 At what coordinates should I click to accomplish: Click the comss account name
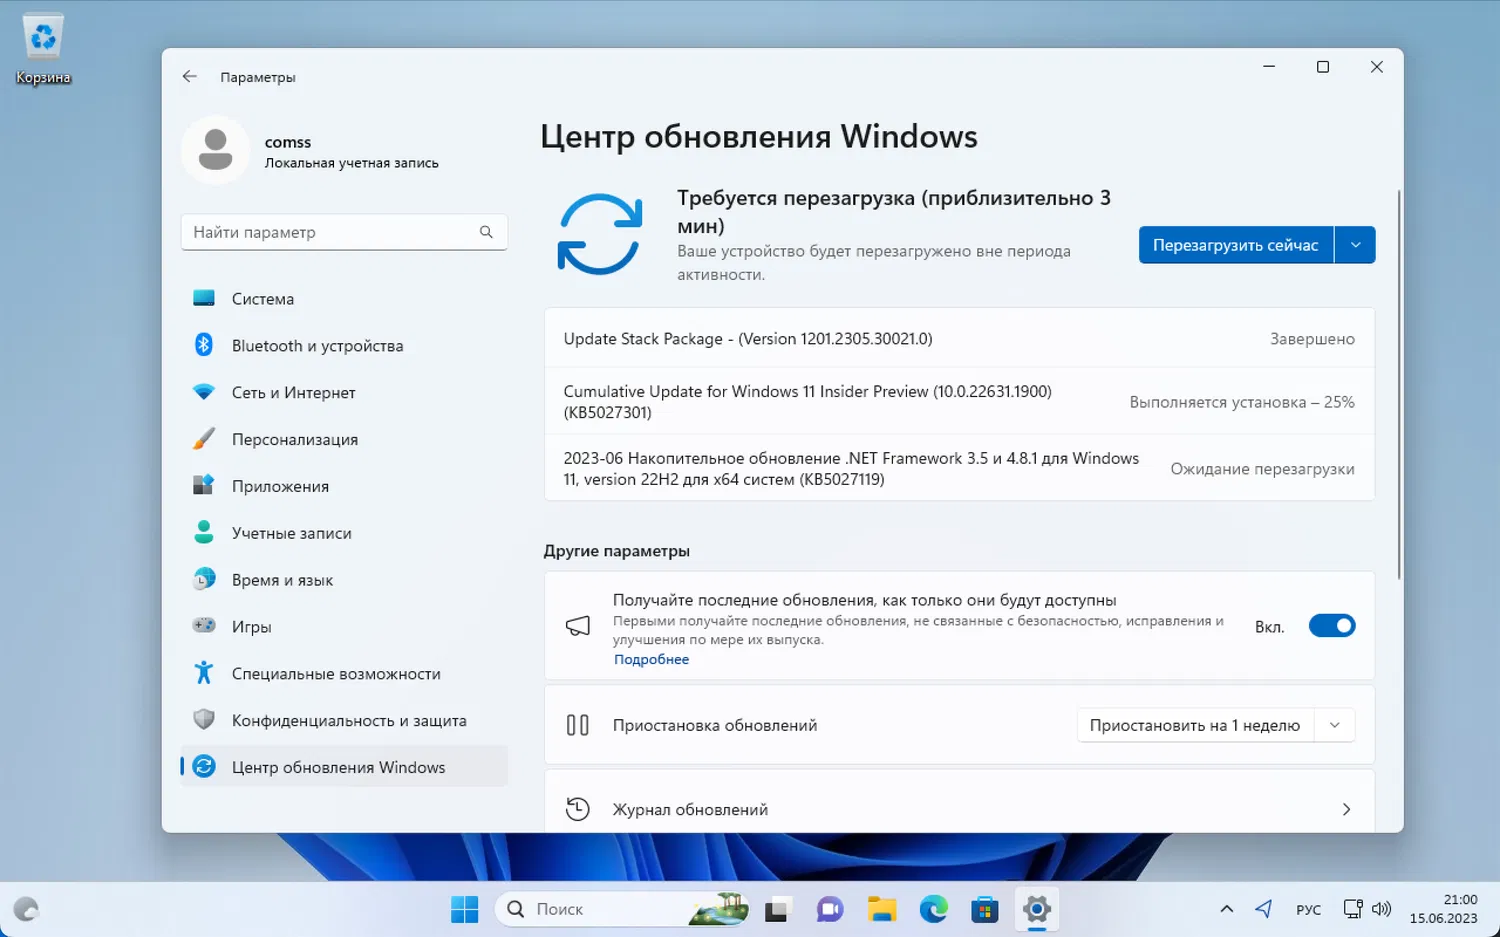click(x=288, y=142)
